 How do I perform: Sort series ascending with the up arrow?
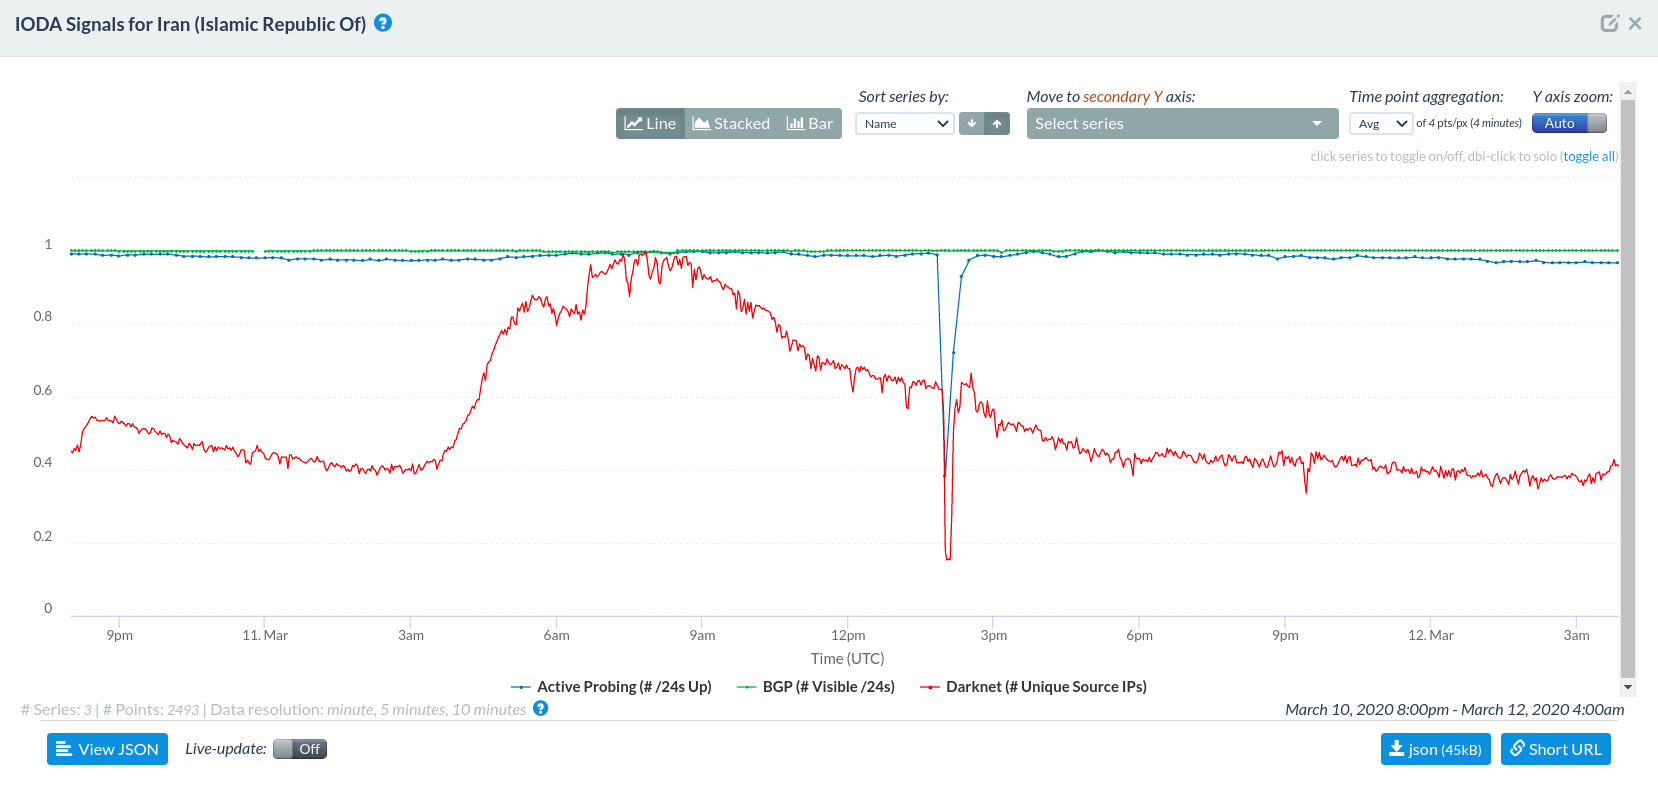click(997, 124)
